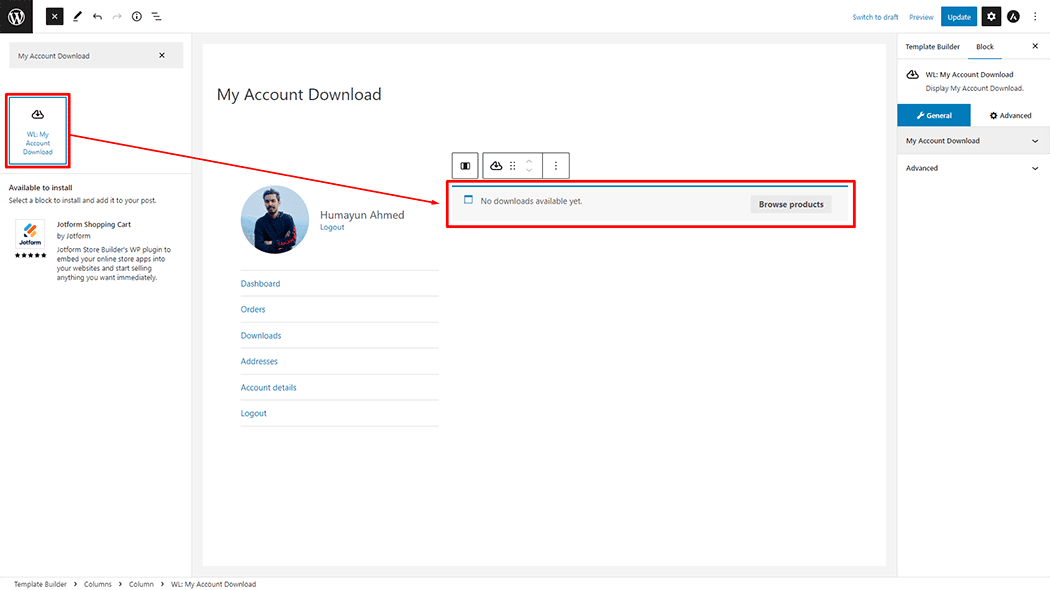Click the Update button
Screen dimensions: 1050x590
coord(958,16)
